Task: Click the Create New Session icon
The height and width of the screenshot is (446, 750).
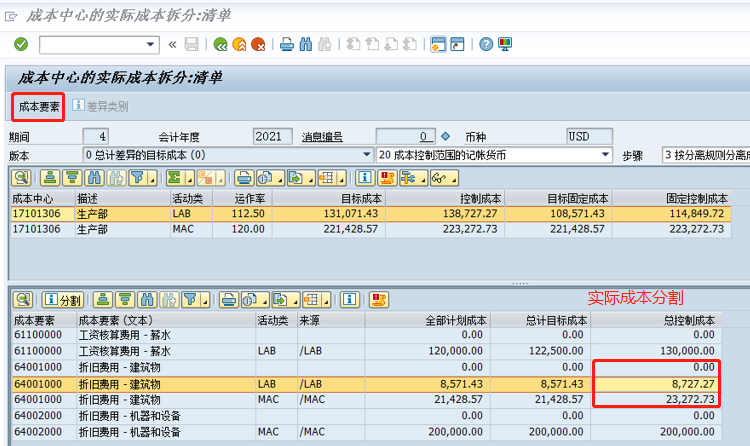Action: [x=438, y=44]
